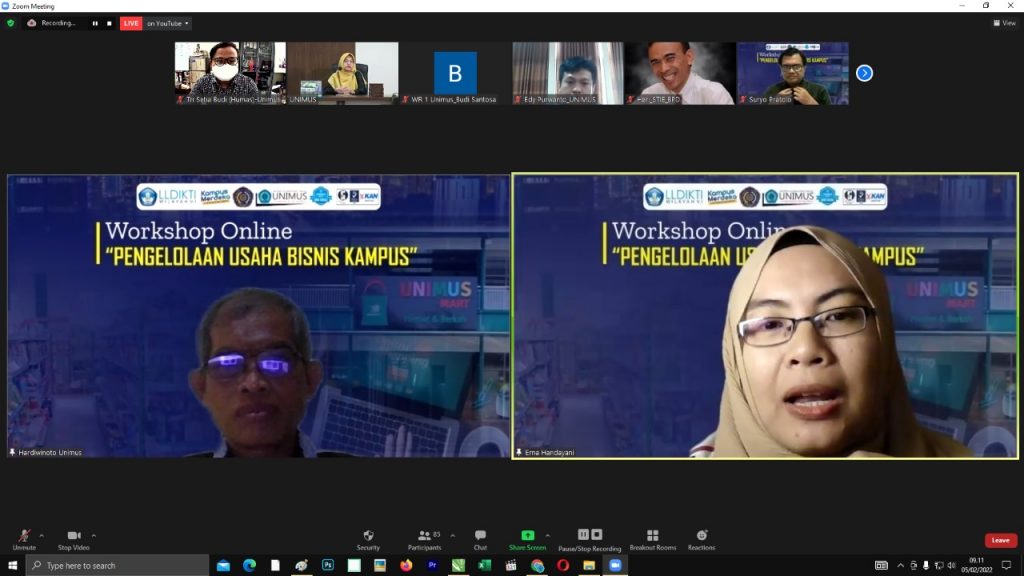This screenshot has width=1024, height=576.
Task: Show next participants with the blue arrow
Action: (864, 73)
